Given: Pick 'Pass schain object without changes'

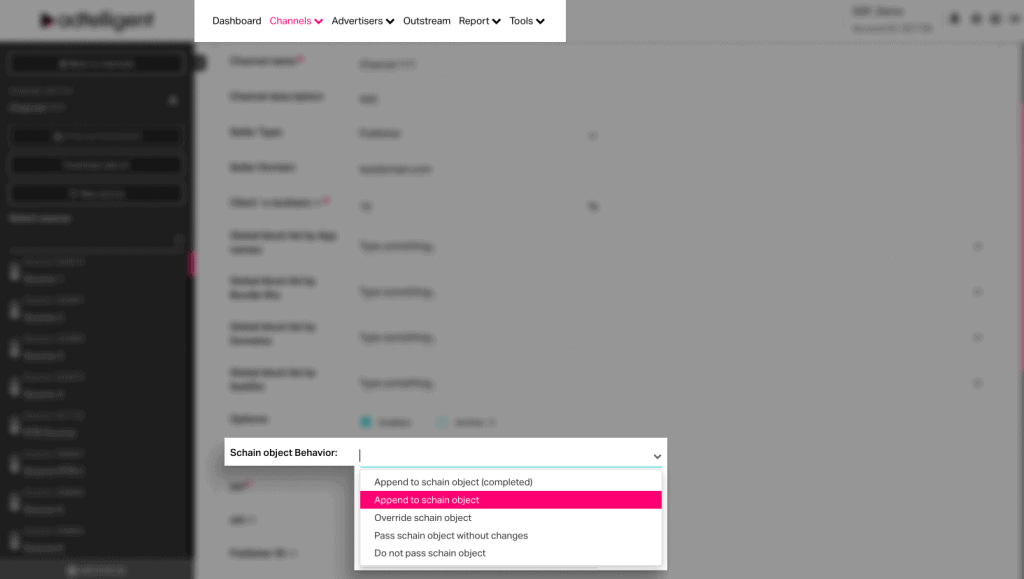Looking at the screenshot, I should (451, 536).
